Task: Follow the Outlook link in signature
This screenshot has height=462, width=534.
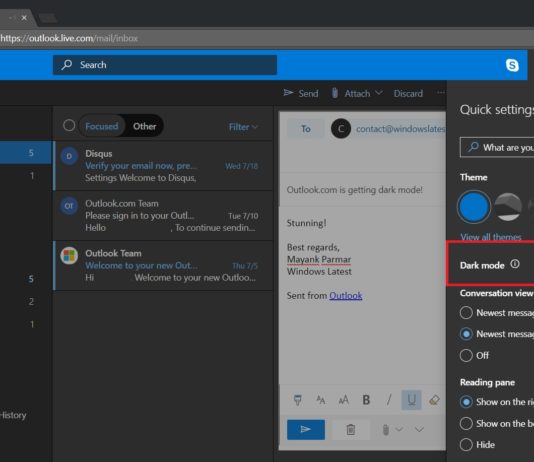Action: click(345, 296)
